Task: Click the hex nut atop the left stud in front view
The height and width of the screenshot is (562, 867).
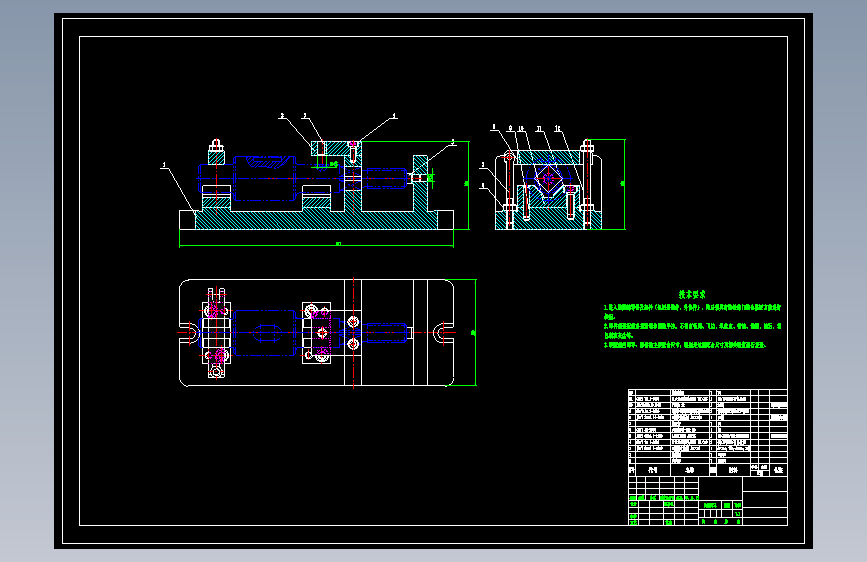Action: coord(216,147)
